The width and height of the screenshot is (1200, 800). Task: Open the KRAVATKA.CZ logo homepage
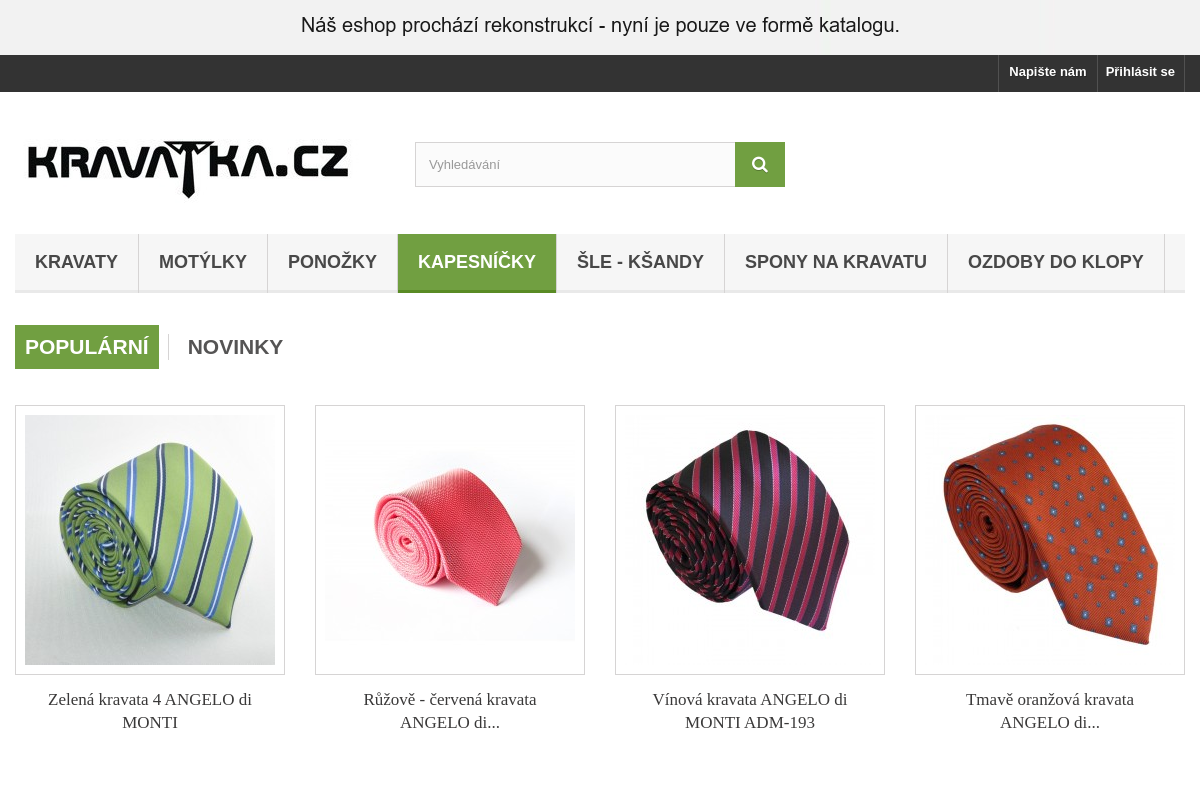[188, 169]
